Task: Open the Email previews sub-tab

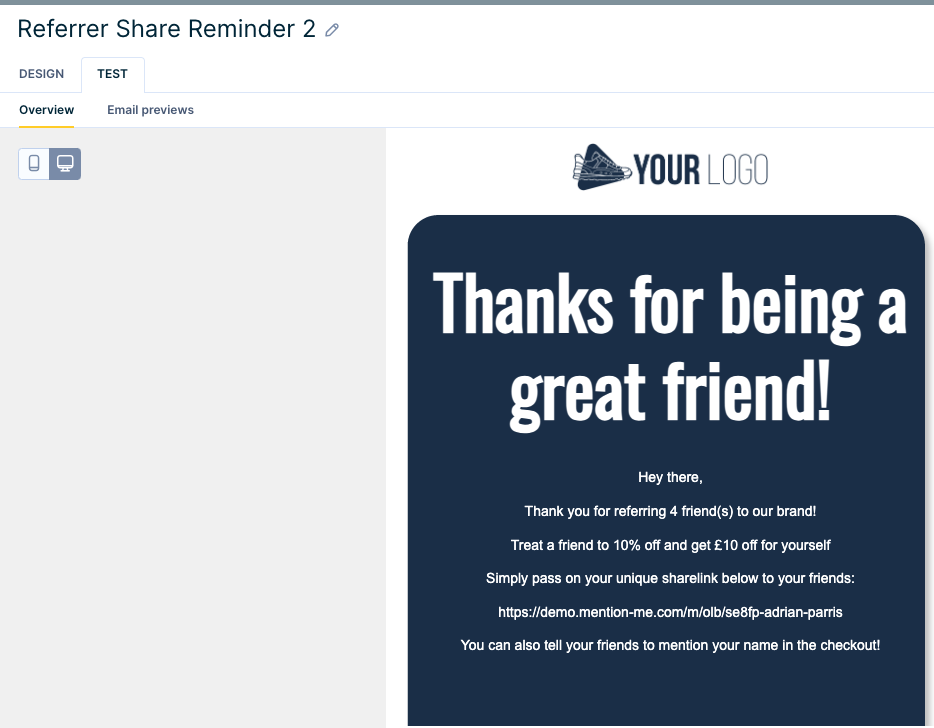Action: pyautogui.click(x=151, y=110)
